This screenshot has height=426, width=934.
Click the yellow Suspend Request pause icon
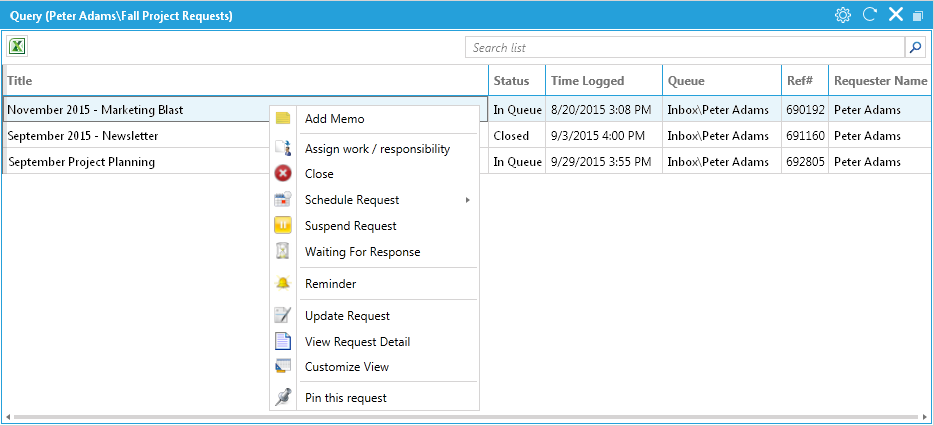pyautogui.click(x=283, y=226)
